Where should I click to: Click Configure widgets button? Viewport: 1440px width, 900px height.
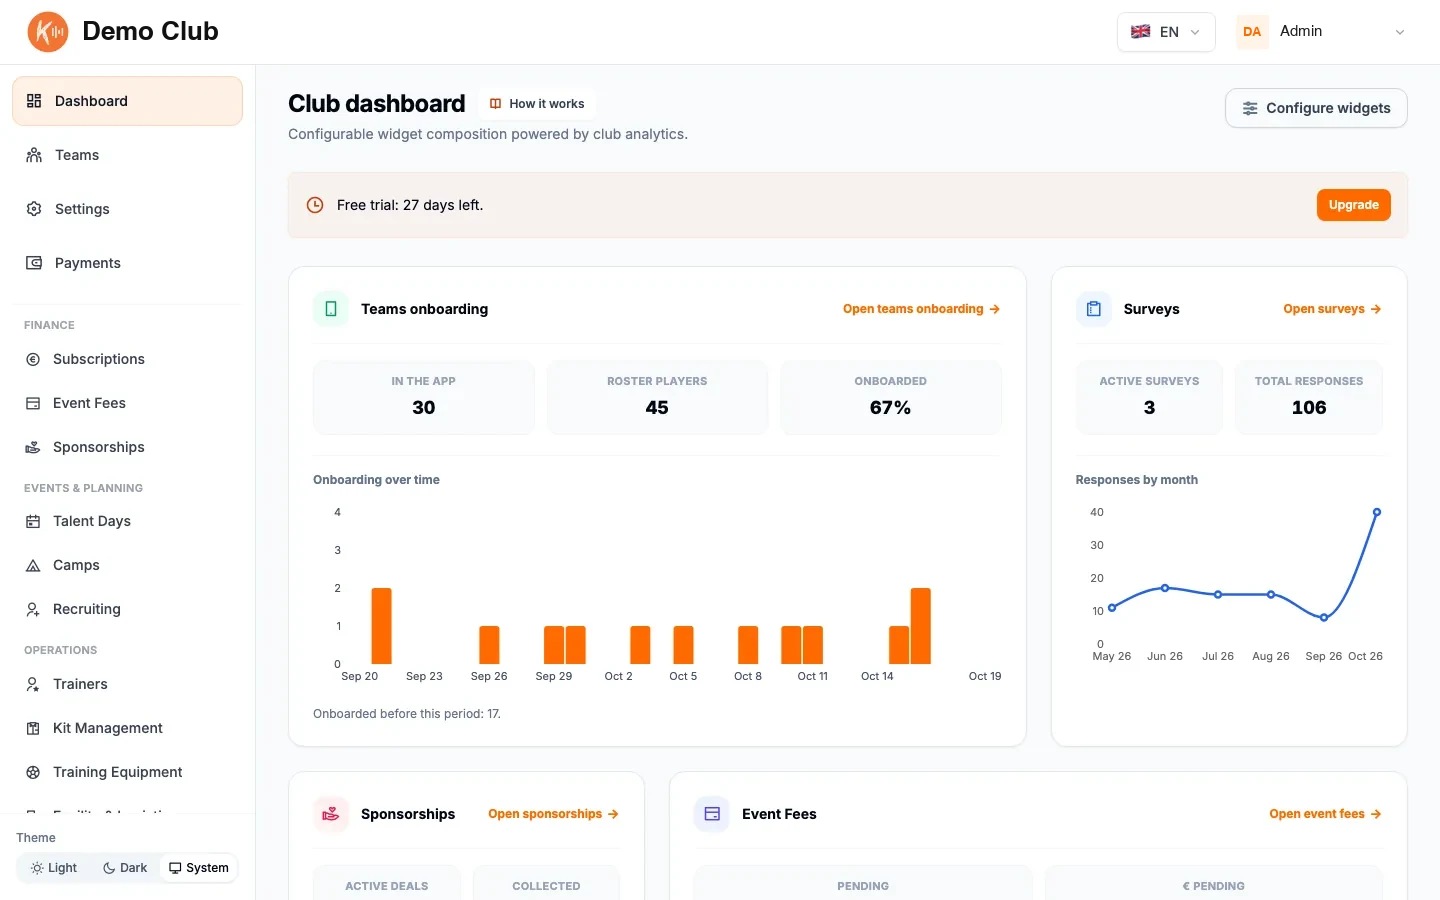(x=1316, y=108)
